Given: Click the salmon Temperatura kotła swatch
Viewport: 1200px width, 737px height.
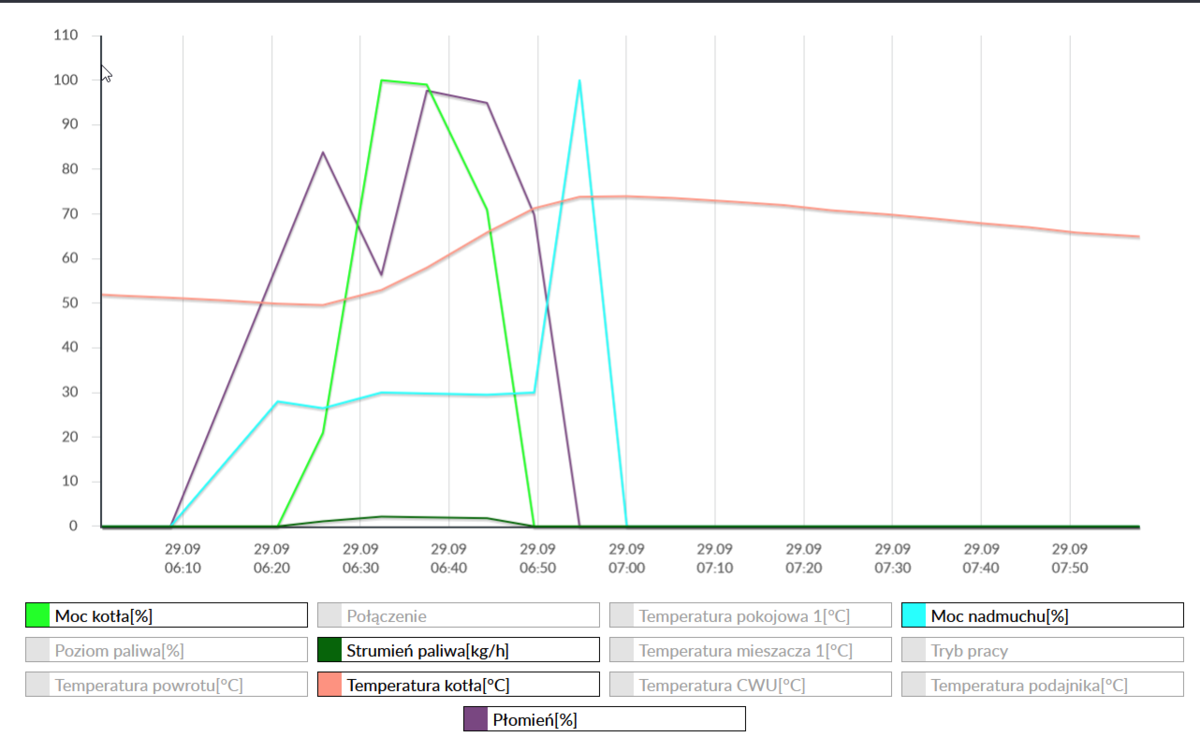Looking at the screenshot, I should click(329, 685).
